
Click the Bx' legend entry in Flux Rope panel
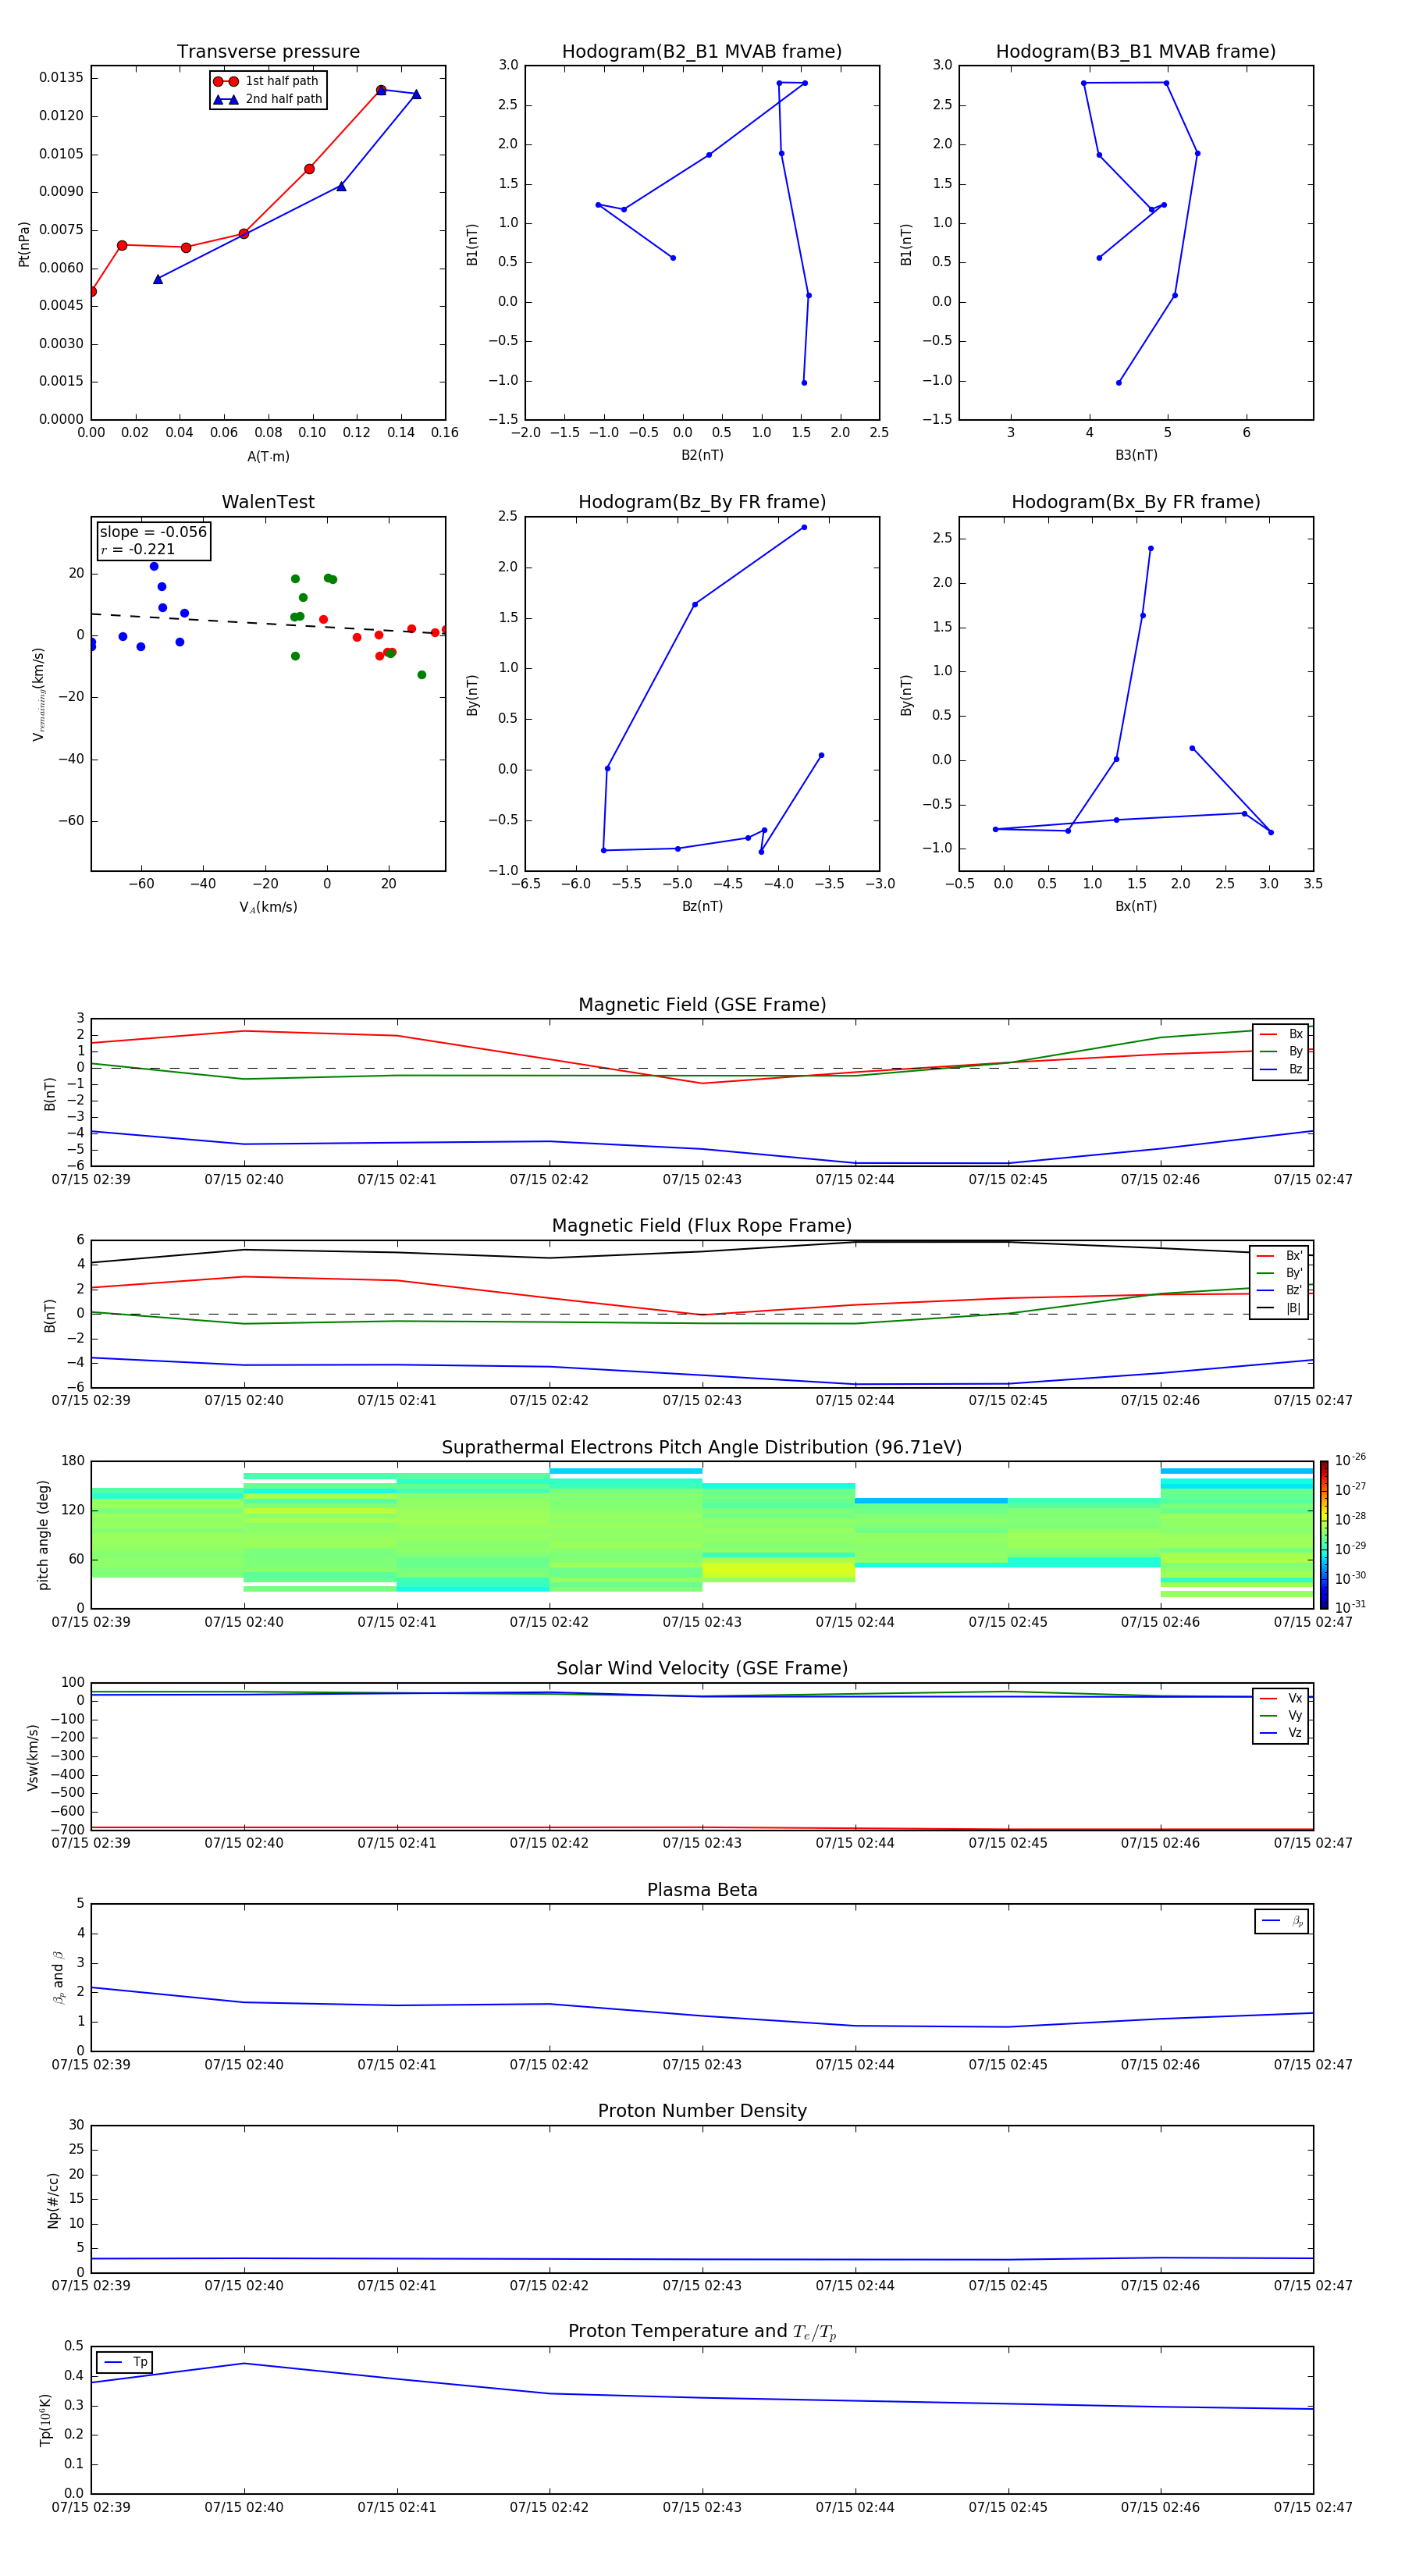[x=1279, y=1256]
